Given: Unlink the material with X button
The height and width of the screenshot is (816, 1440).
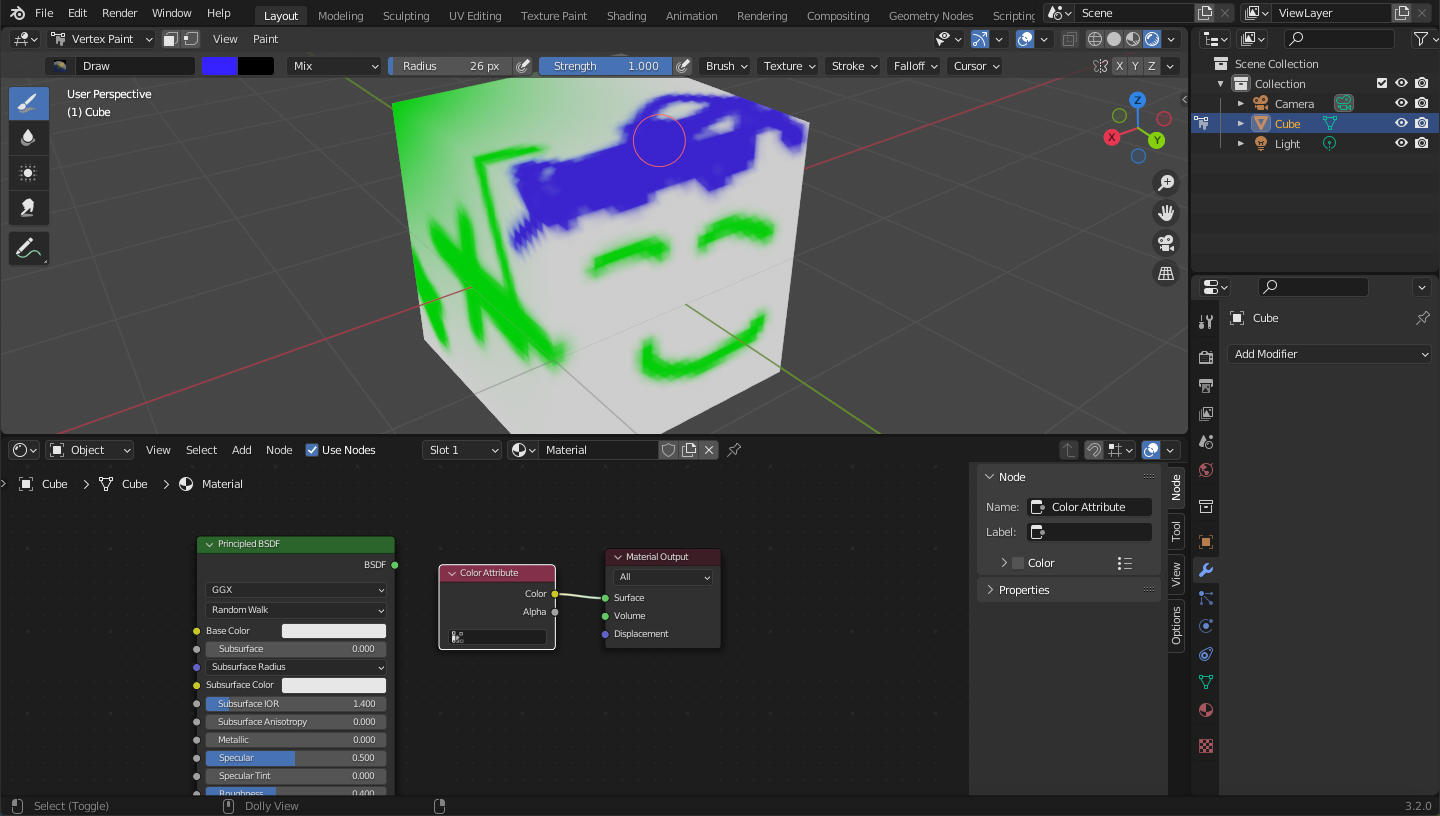Looking at the screenshot, I should (x=709, y=450).
